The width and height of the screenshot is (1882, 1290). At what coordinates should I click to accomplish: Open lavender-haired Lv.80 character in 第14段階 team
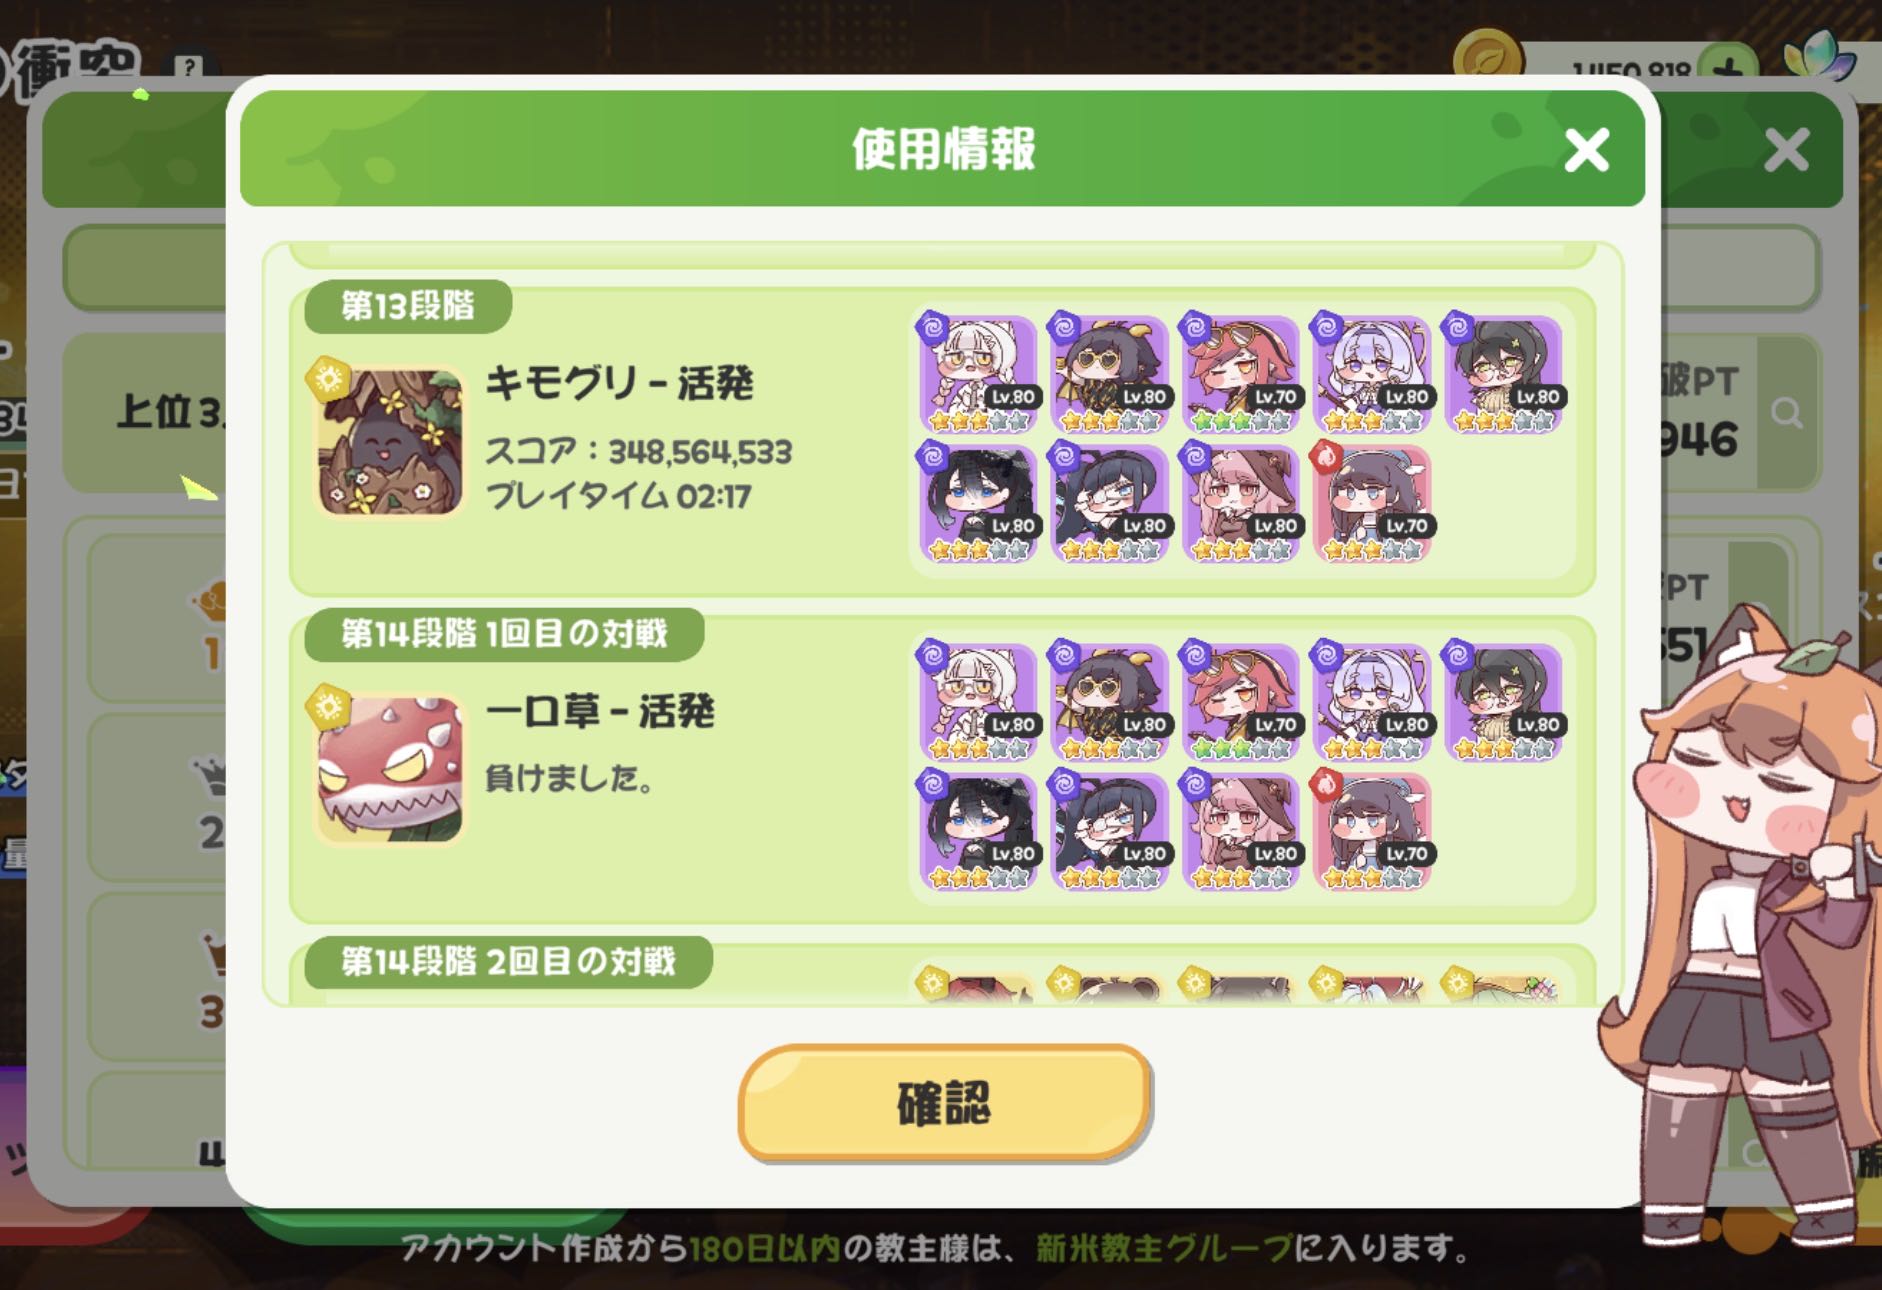[x=1372, y=702]
